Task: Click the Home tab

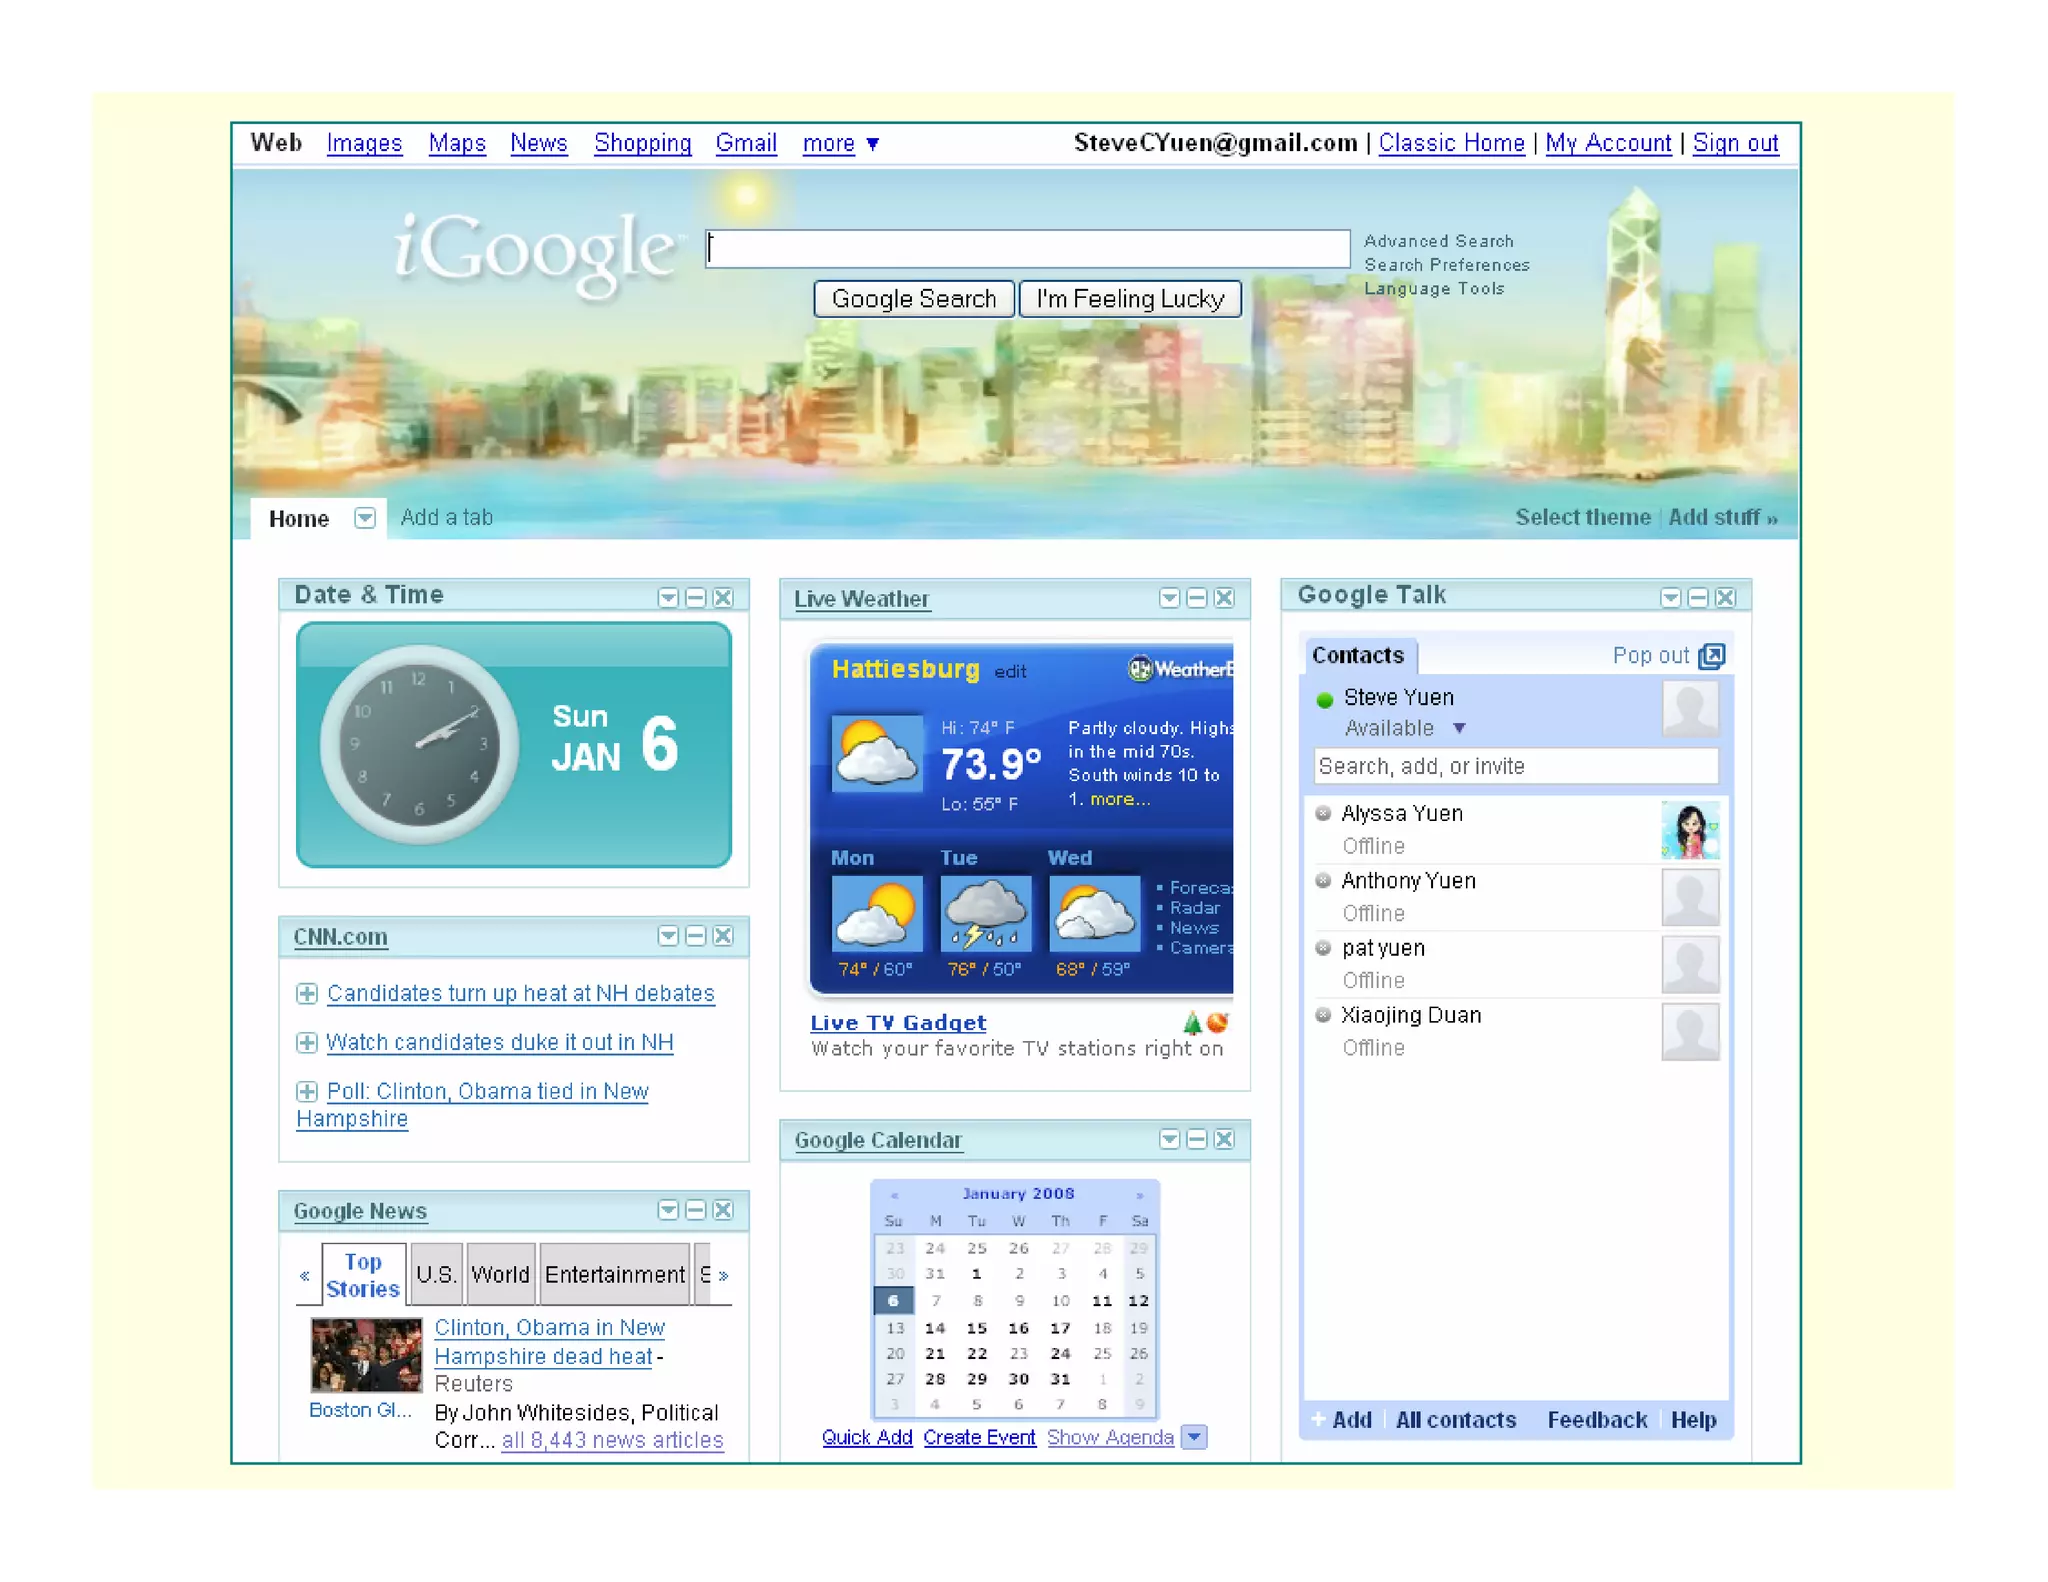Action: 299,519
